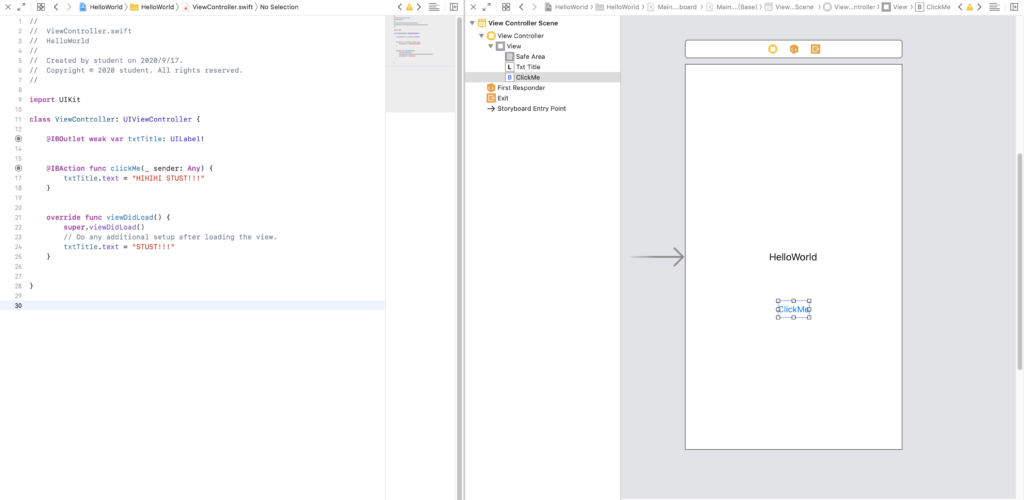This screenshot has height=500, width=1024.
Task: Open related items grid menu in code editor
Action: [x=40, y=7]
